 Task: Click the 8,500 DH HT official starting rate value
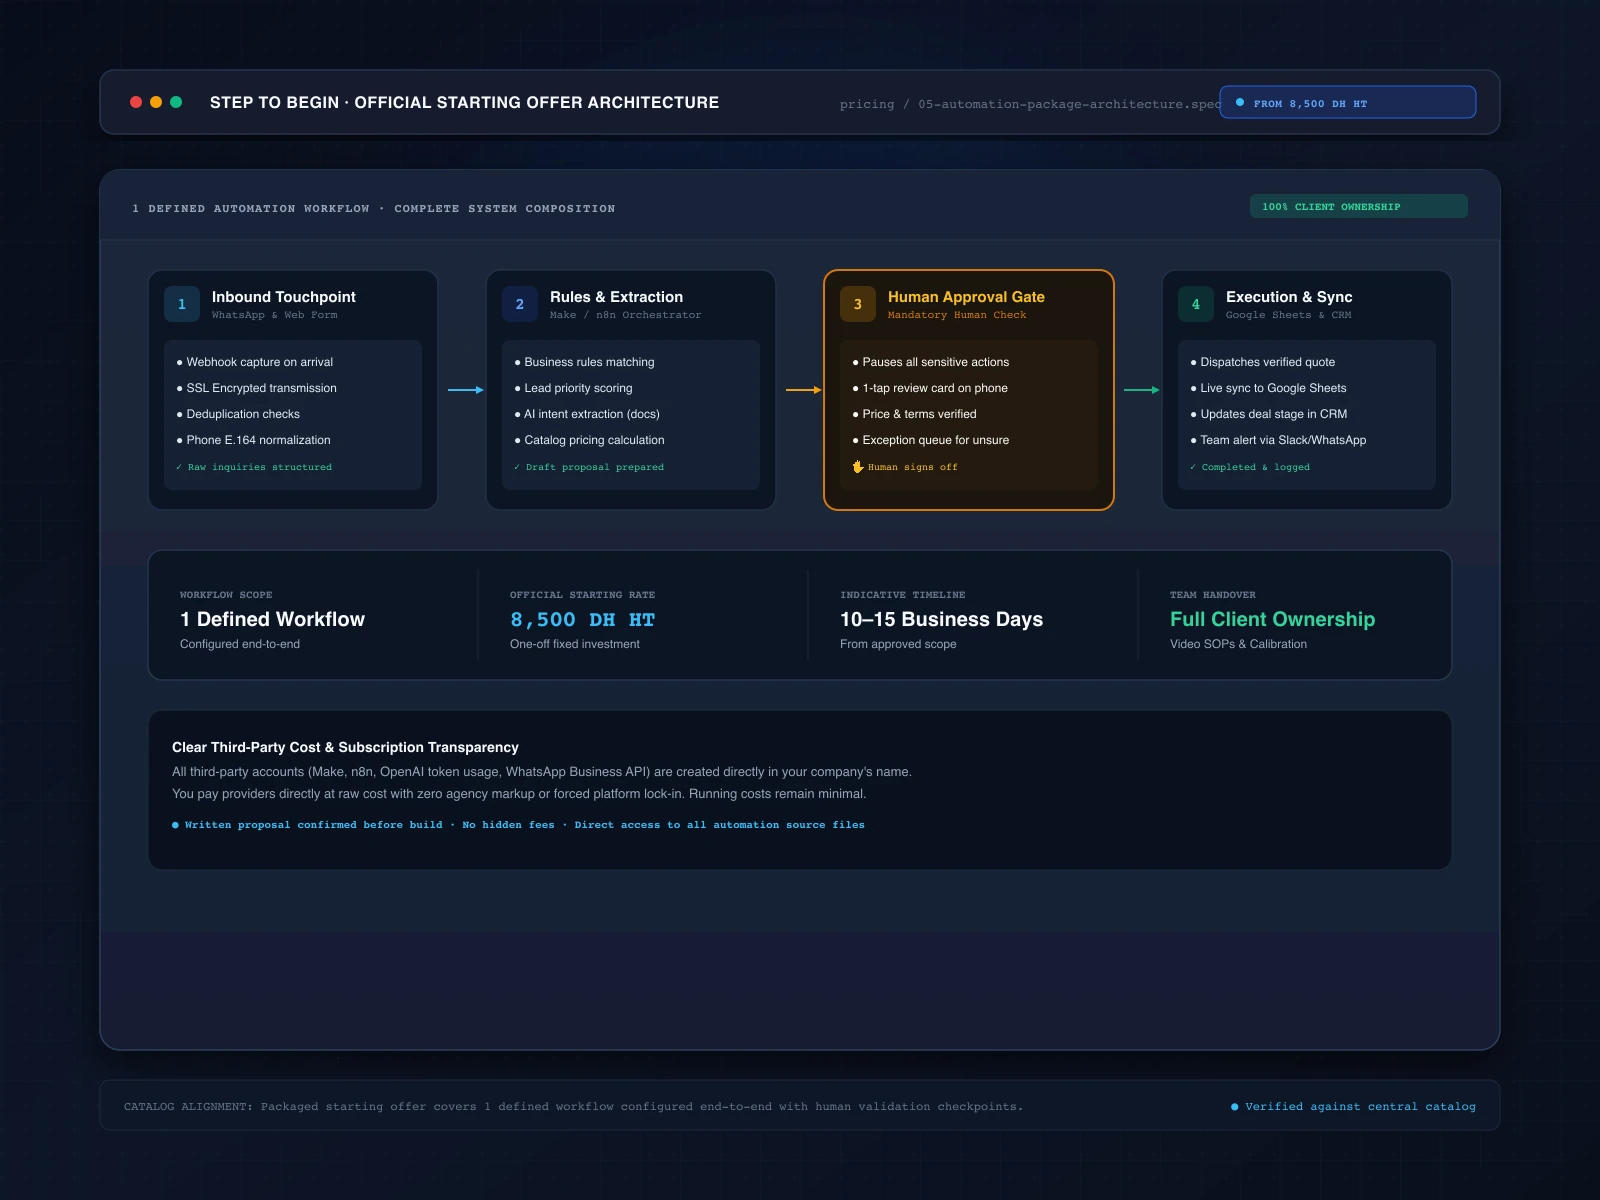click(583, 620)
